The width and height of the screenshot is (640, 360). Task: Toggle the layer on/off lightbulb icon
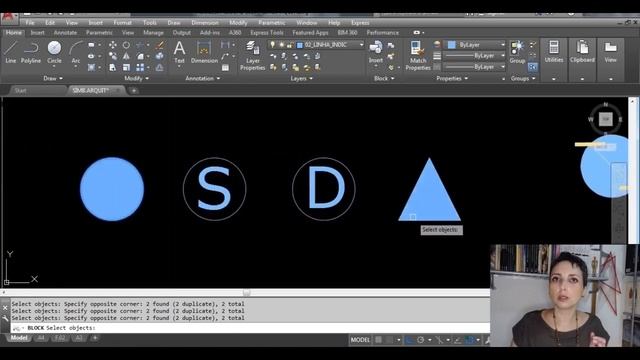click(x=272, y=45)
